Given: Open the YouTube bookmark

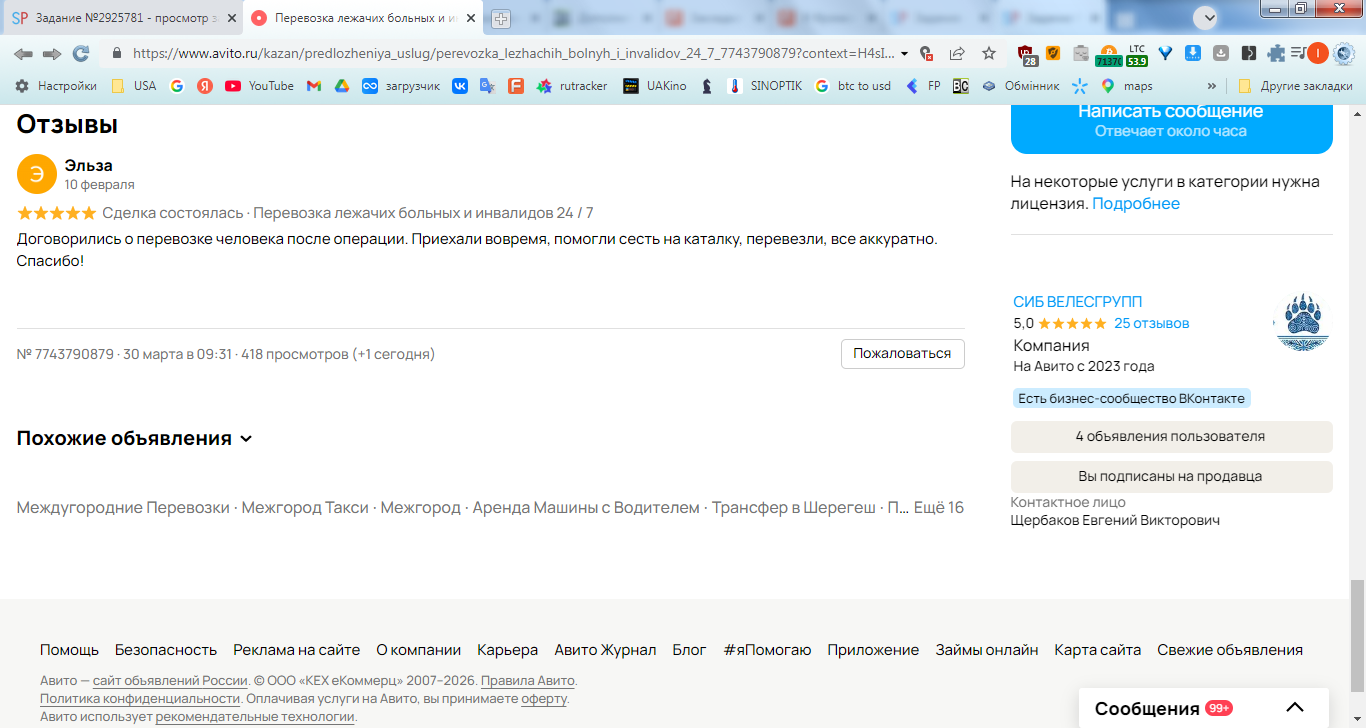Looking at the screenshot, I should (x=259, y=86).
